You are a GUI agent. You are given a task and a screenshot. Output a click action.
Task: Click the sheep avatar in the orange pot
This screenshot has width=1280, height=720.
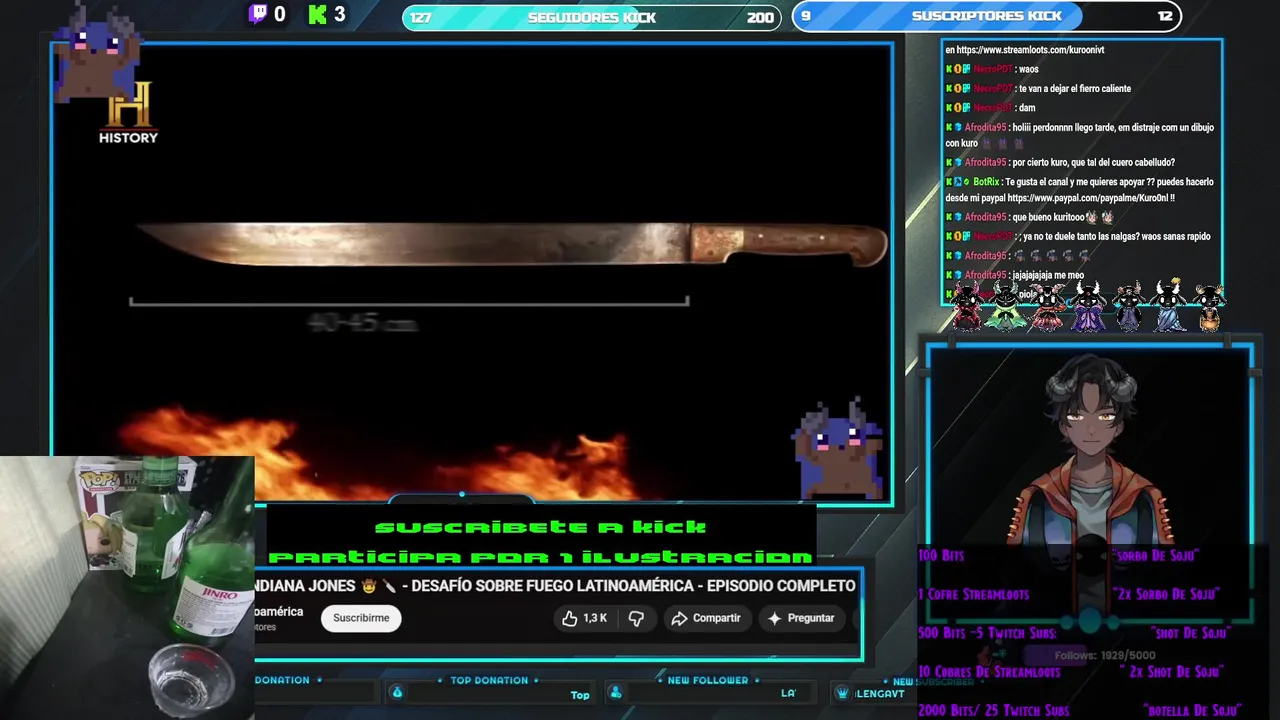(1209, 308)
